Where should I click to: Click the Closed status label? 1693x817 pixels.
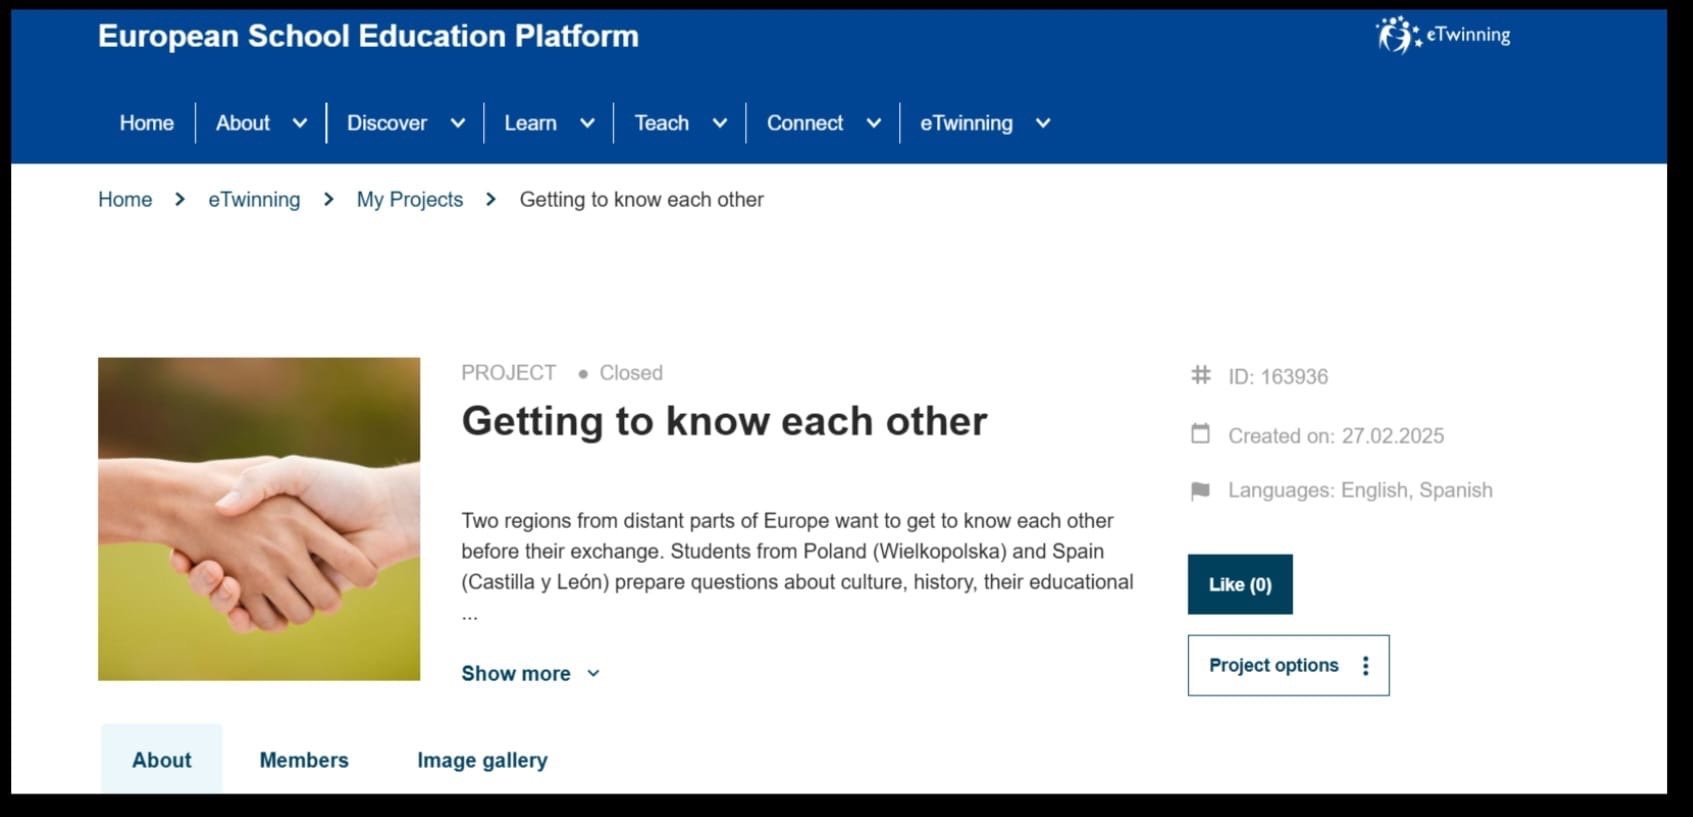[x=631, y=373]
